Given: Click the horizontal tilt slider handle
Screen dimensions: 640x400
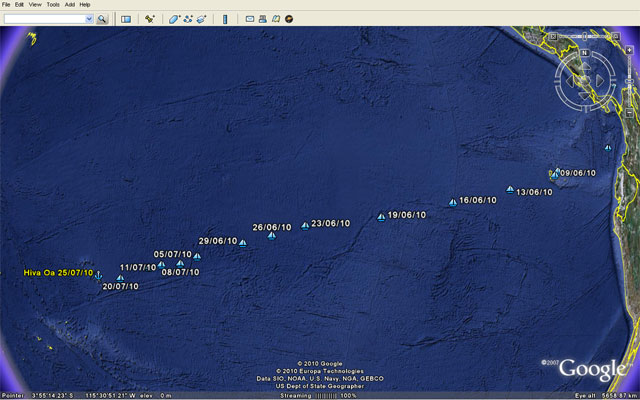Looking at the screenshot, I should click(x=584, y=36).
